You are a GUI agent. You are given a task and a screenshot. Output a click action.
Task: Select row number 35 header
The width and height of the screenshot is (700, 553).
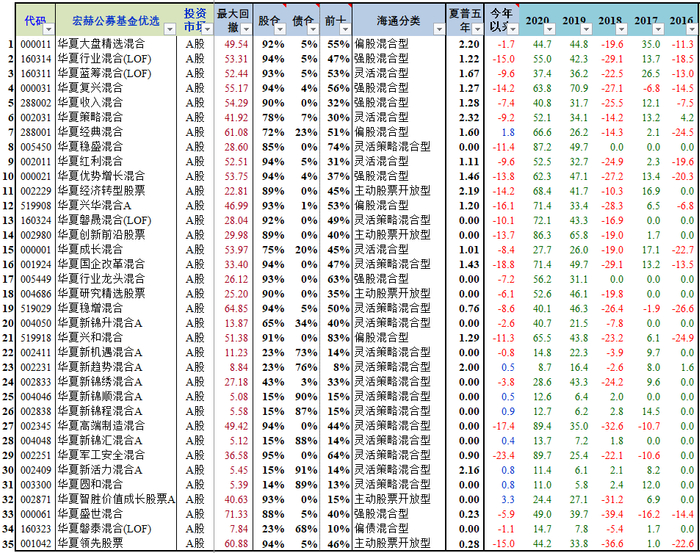click(8, 544)
